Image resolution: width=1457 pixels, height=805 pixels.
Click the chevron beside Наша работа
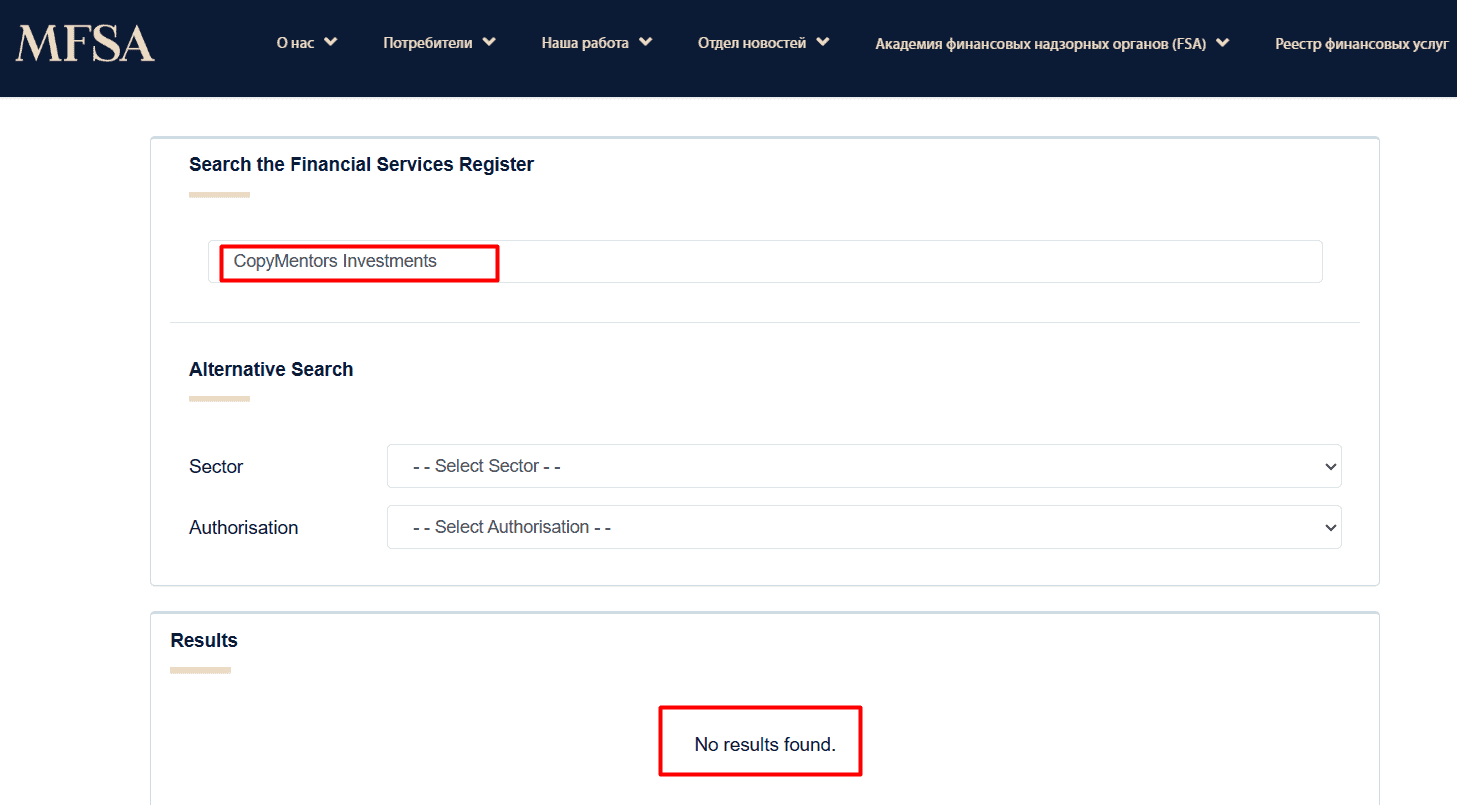[x=646, y=42]
